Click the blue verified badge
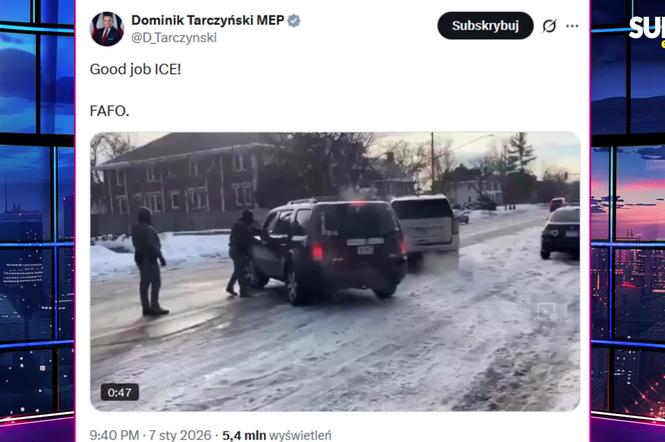 pos(293,20)
